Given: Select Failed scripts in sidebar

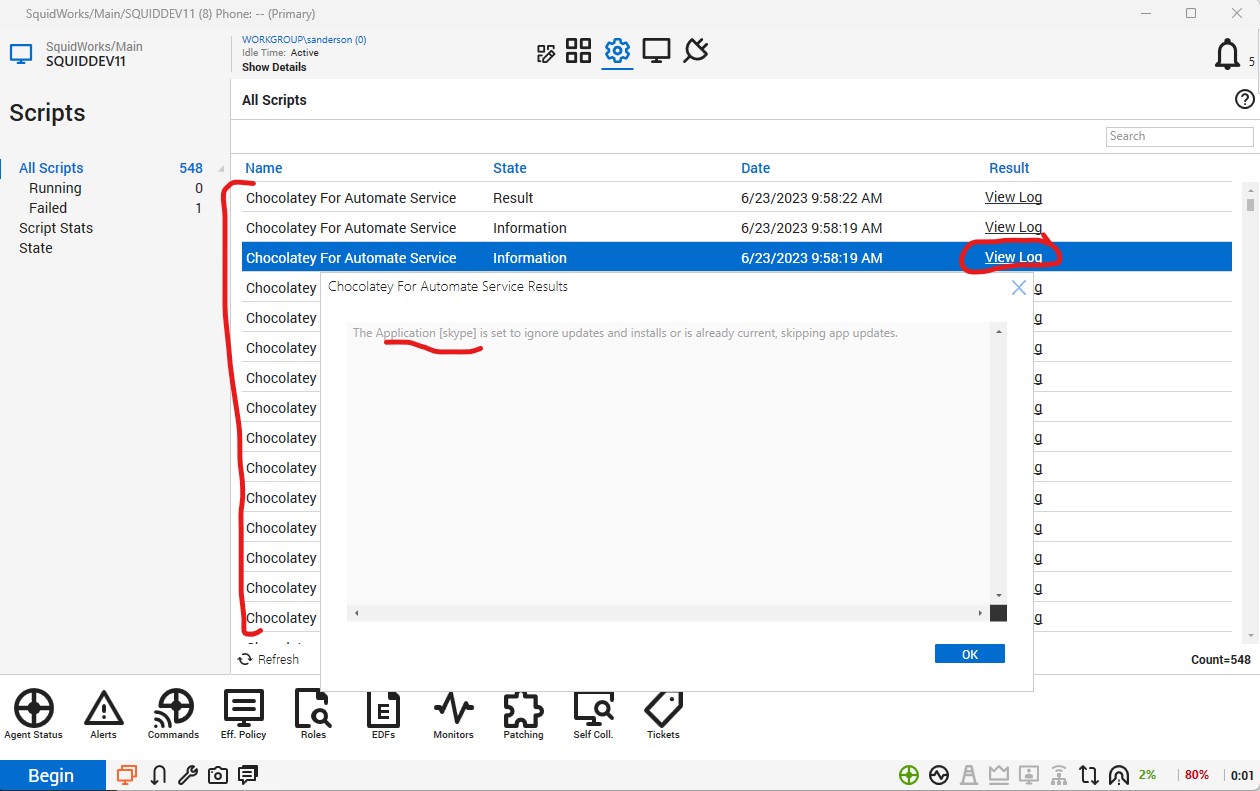Looking at the screenshot, I should pos(47,208).
